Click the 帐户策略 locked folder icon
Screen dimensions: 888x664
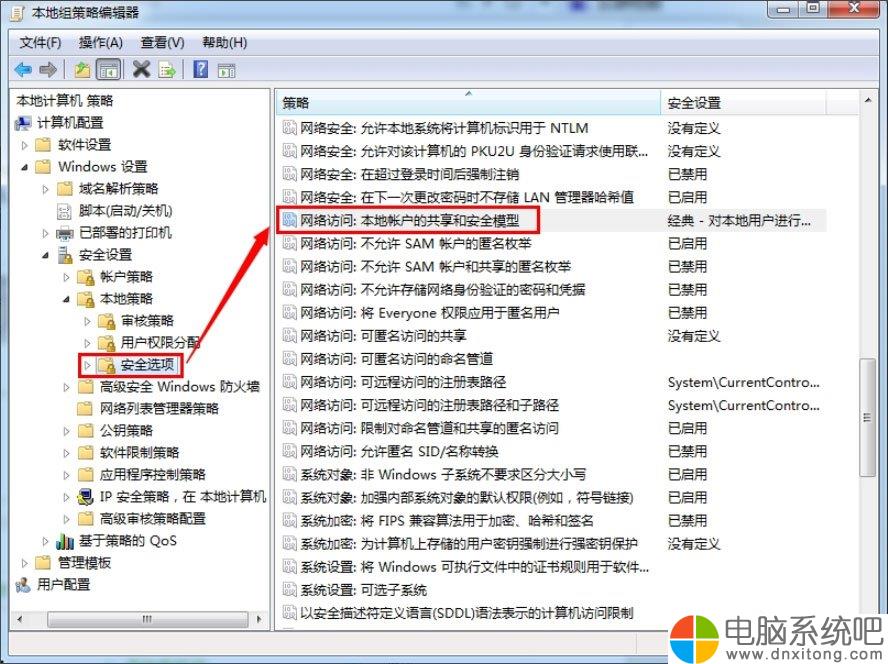[x=86, y=277]
